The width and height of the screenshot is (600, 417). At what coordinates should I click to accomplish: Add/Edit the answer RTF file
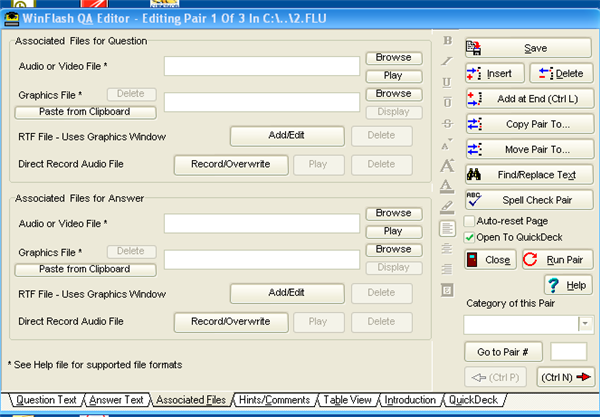(287, 293)
